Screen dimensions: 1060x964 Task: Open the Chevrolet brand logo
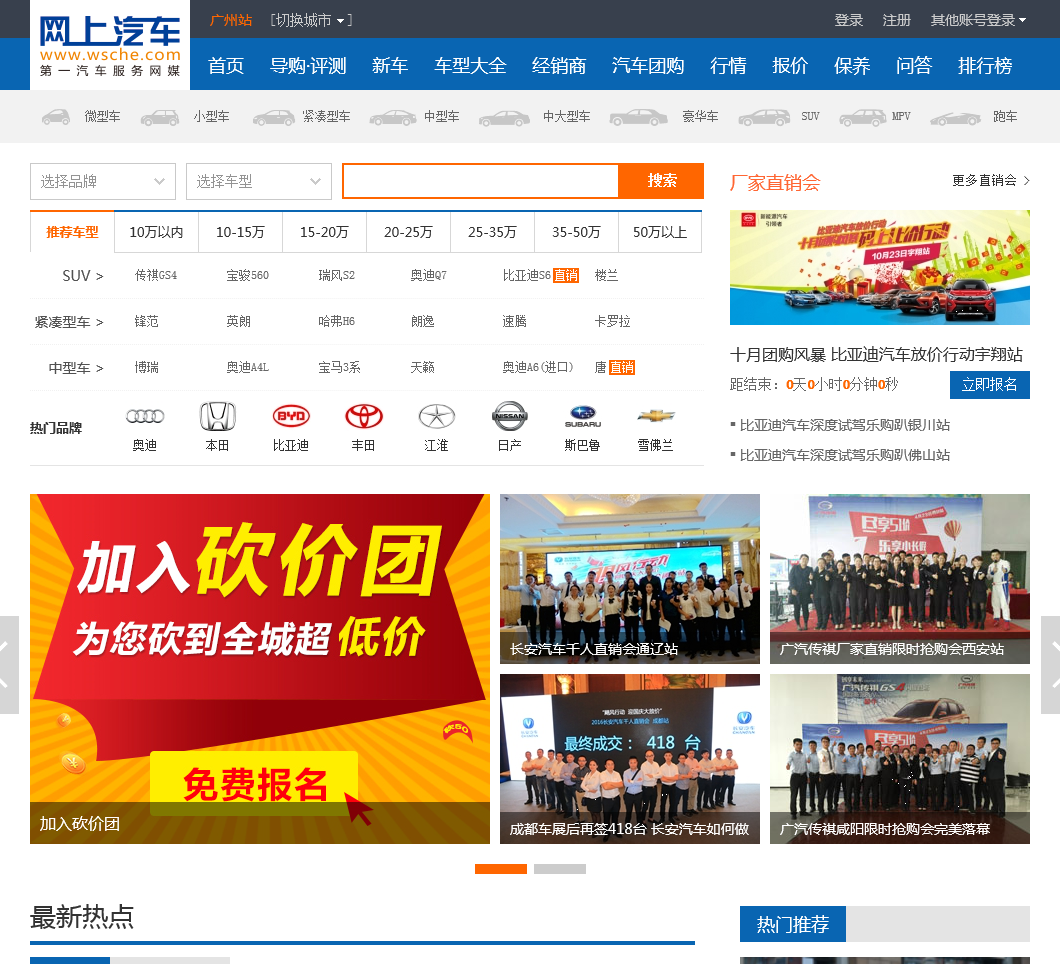coord(656,416)
